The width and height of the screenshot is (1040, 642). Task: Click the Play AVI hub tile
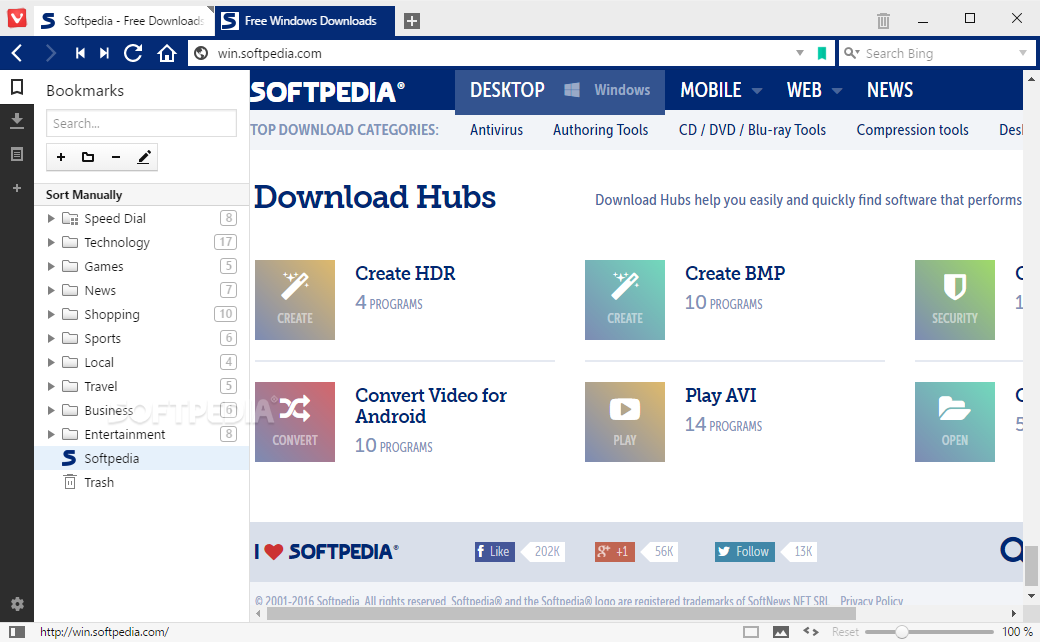(625, 422)
